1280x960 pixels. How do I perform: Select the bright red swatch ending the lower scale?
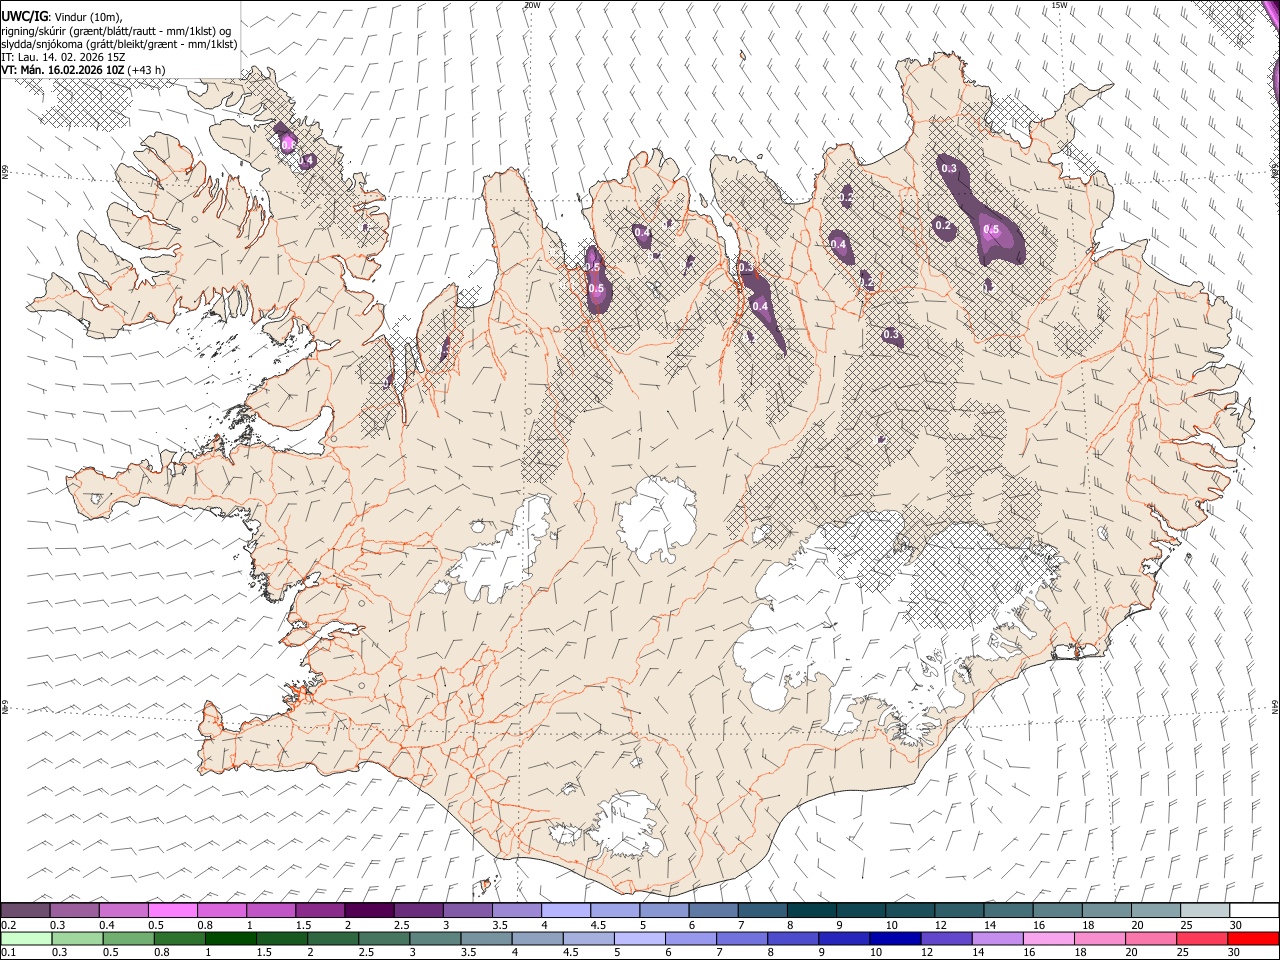tap(1252, 938)
